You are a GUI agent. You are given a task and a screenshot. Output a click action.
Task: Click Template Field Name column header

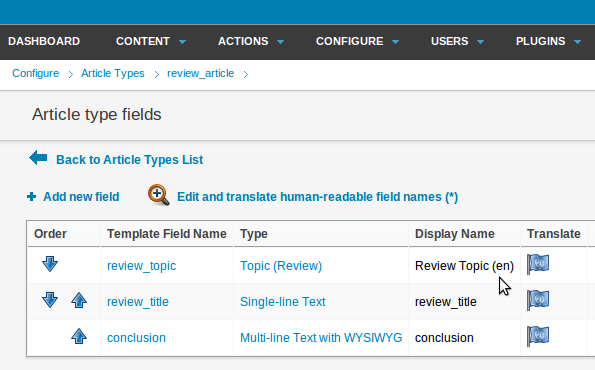tap(167, 234)
